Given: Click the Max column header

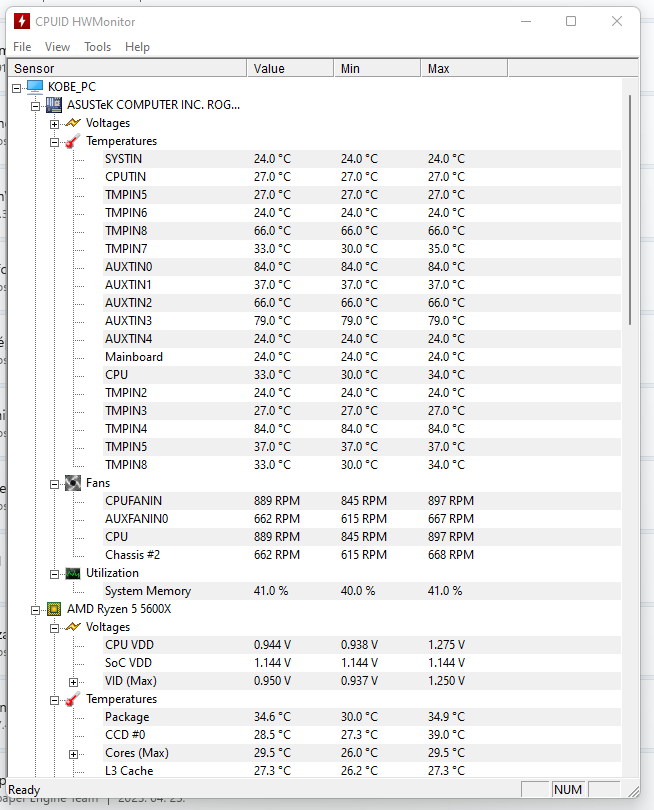Looking at the screenshot, I should [464, 68].
